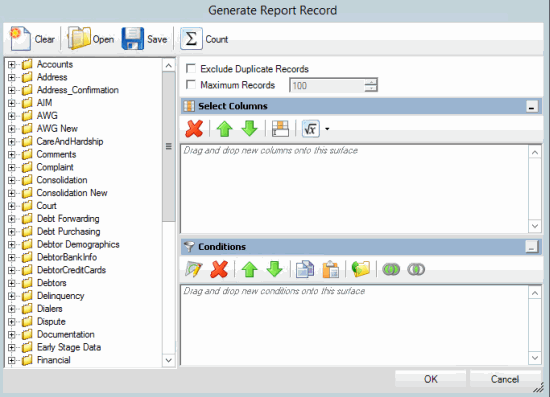Expand the Debtors folder node
This screenshot has width=550, height=397.
pos(12,283)
